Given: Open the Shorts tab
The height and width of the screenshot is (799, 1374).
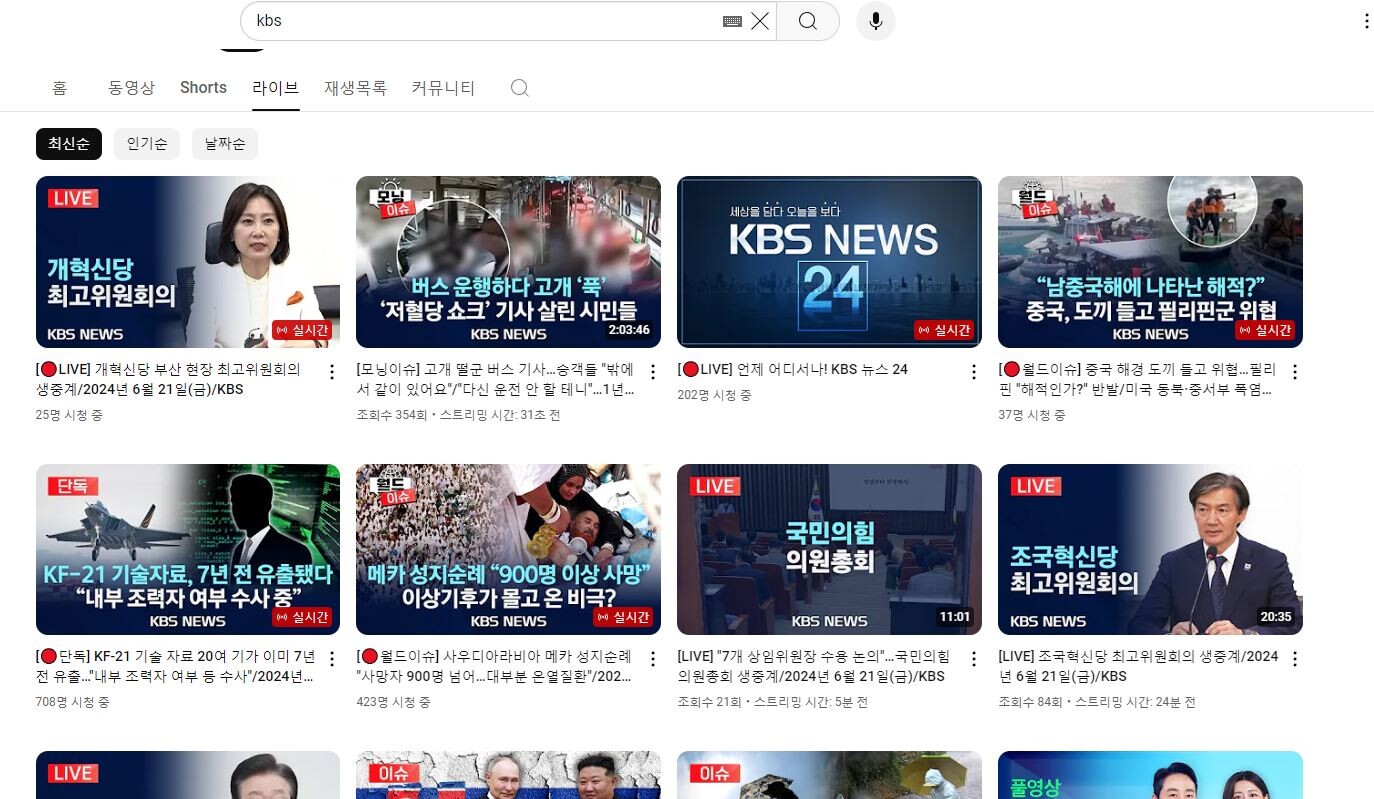Looking at the screenshot, I should [x=203, y=88].
